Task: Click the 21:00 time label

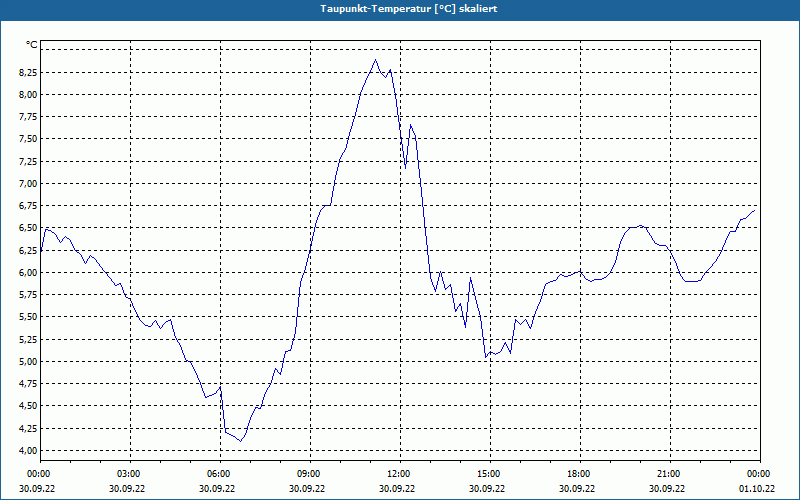Action: pos(670,474)
